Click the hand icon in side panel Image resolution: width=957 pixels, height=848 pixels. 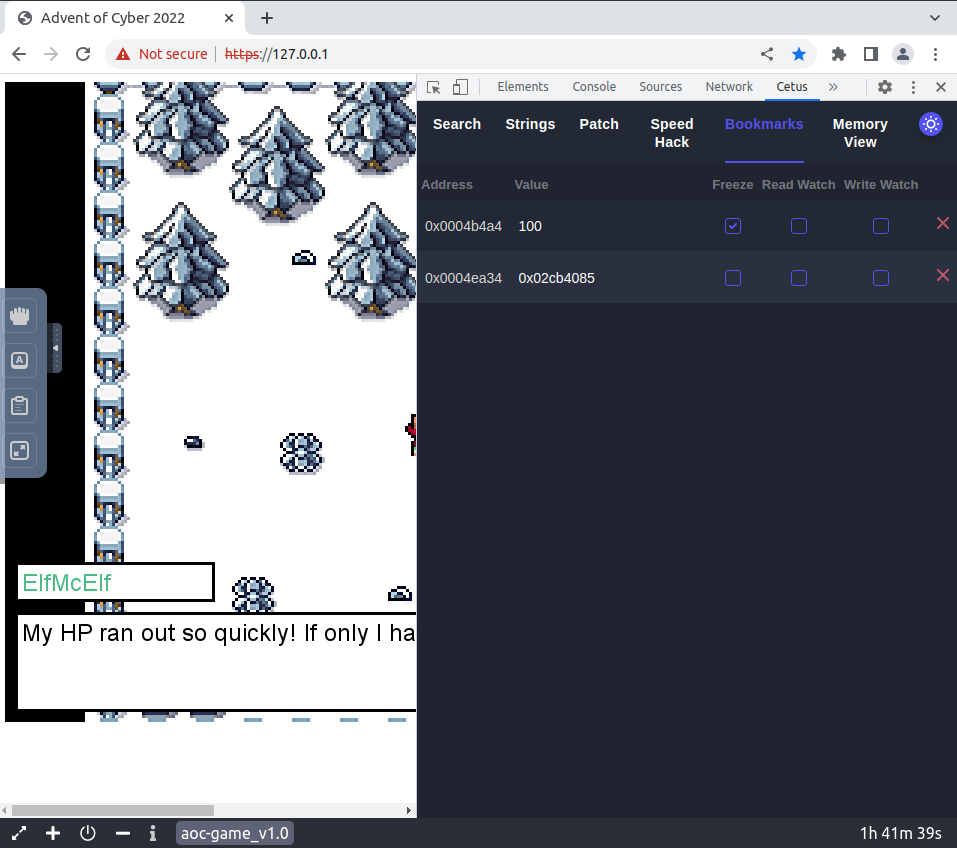(19, 316)
